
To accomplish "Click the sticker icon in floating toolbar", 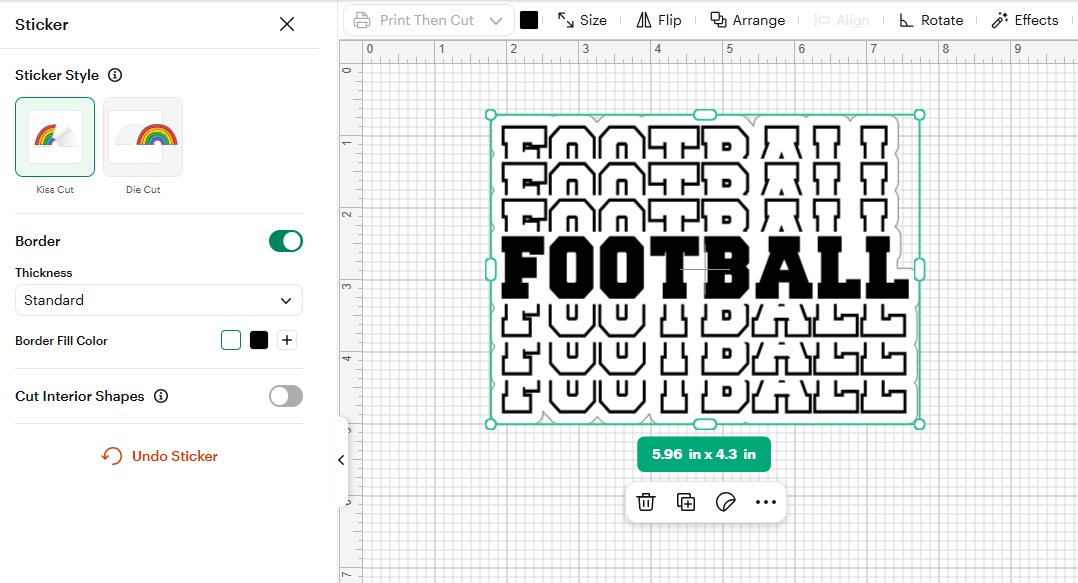I will (725, 502).
